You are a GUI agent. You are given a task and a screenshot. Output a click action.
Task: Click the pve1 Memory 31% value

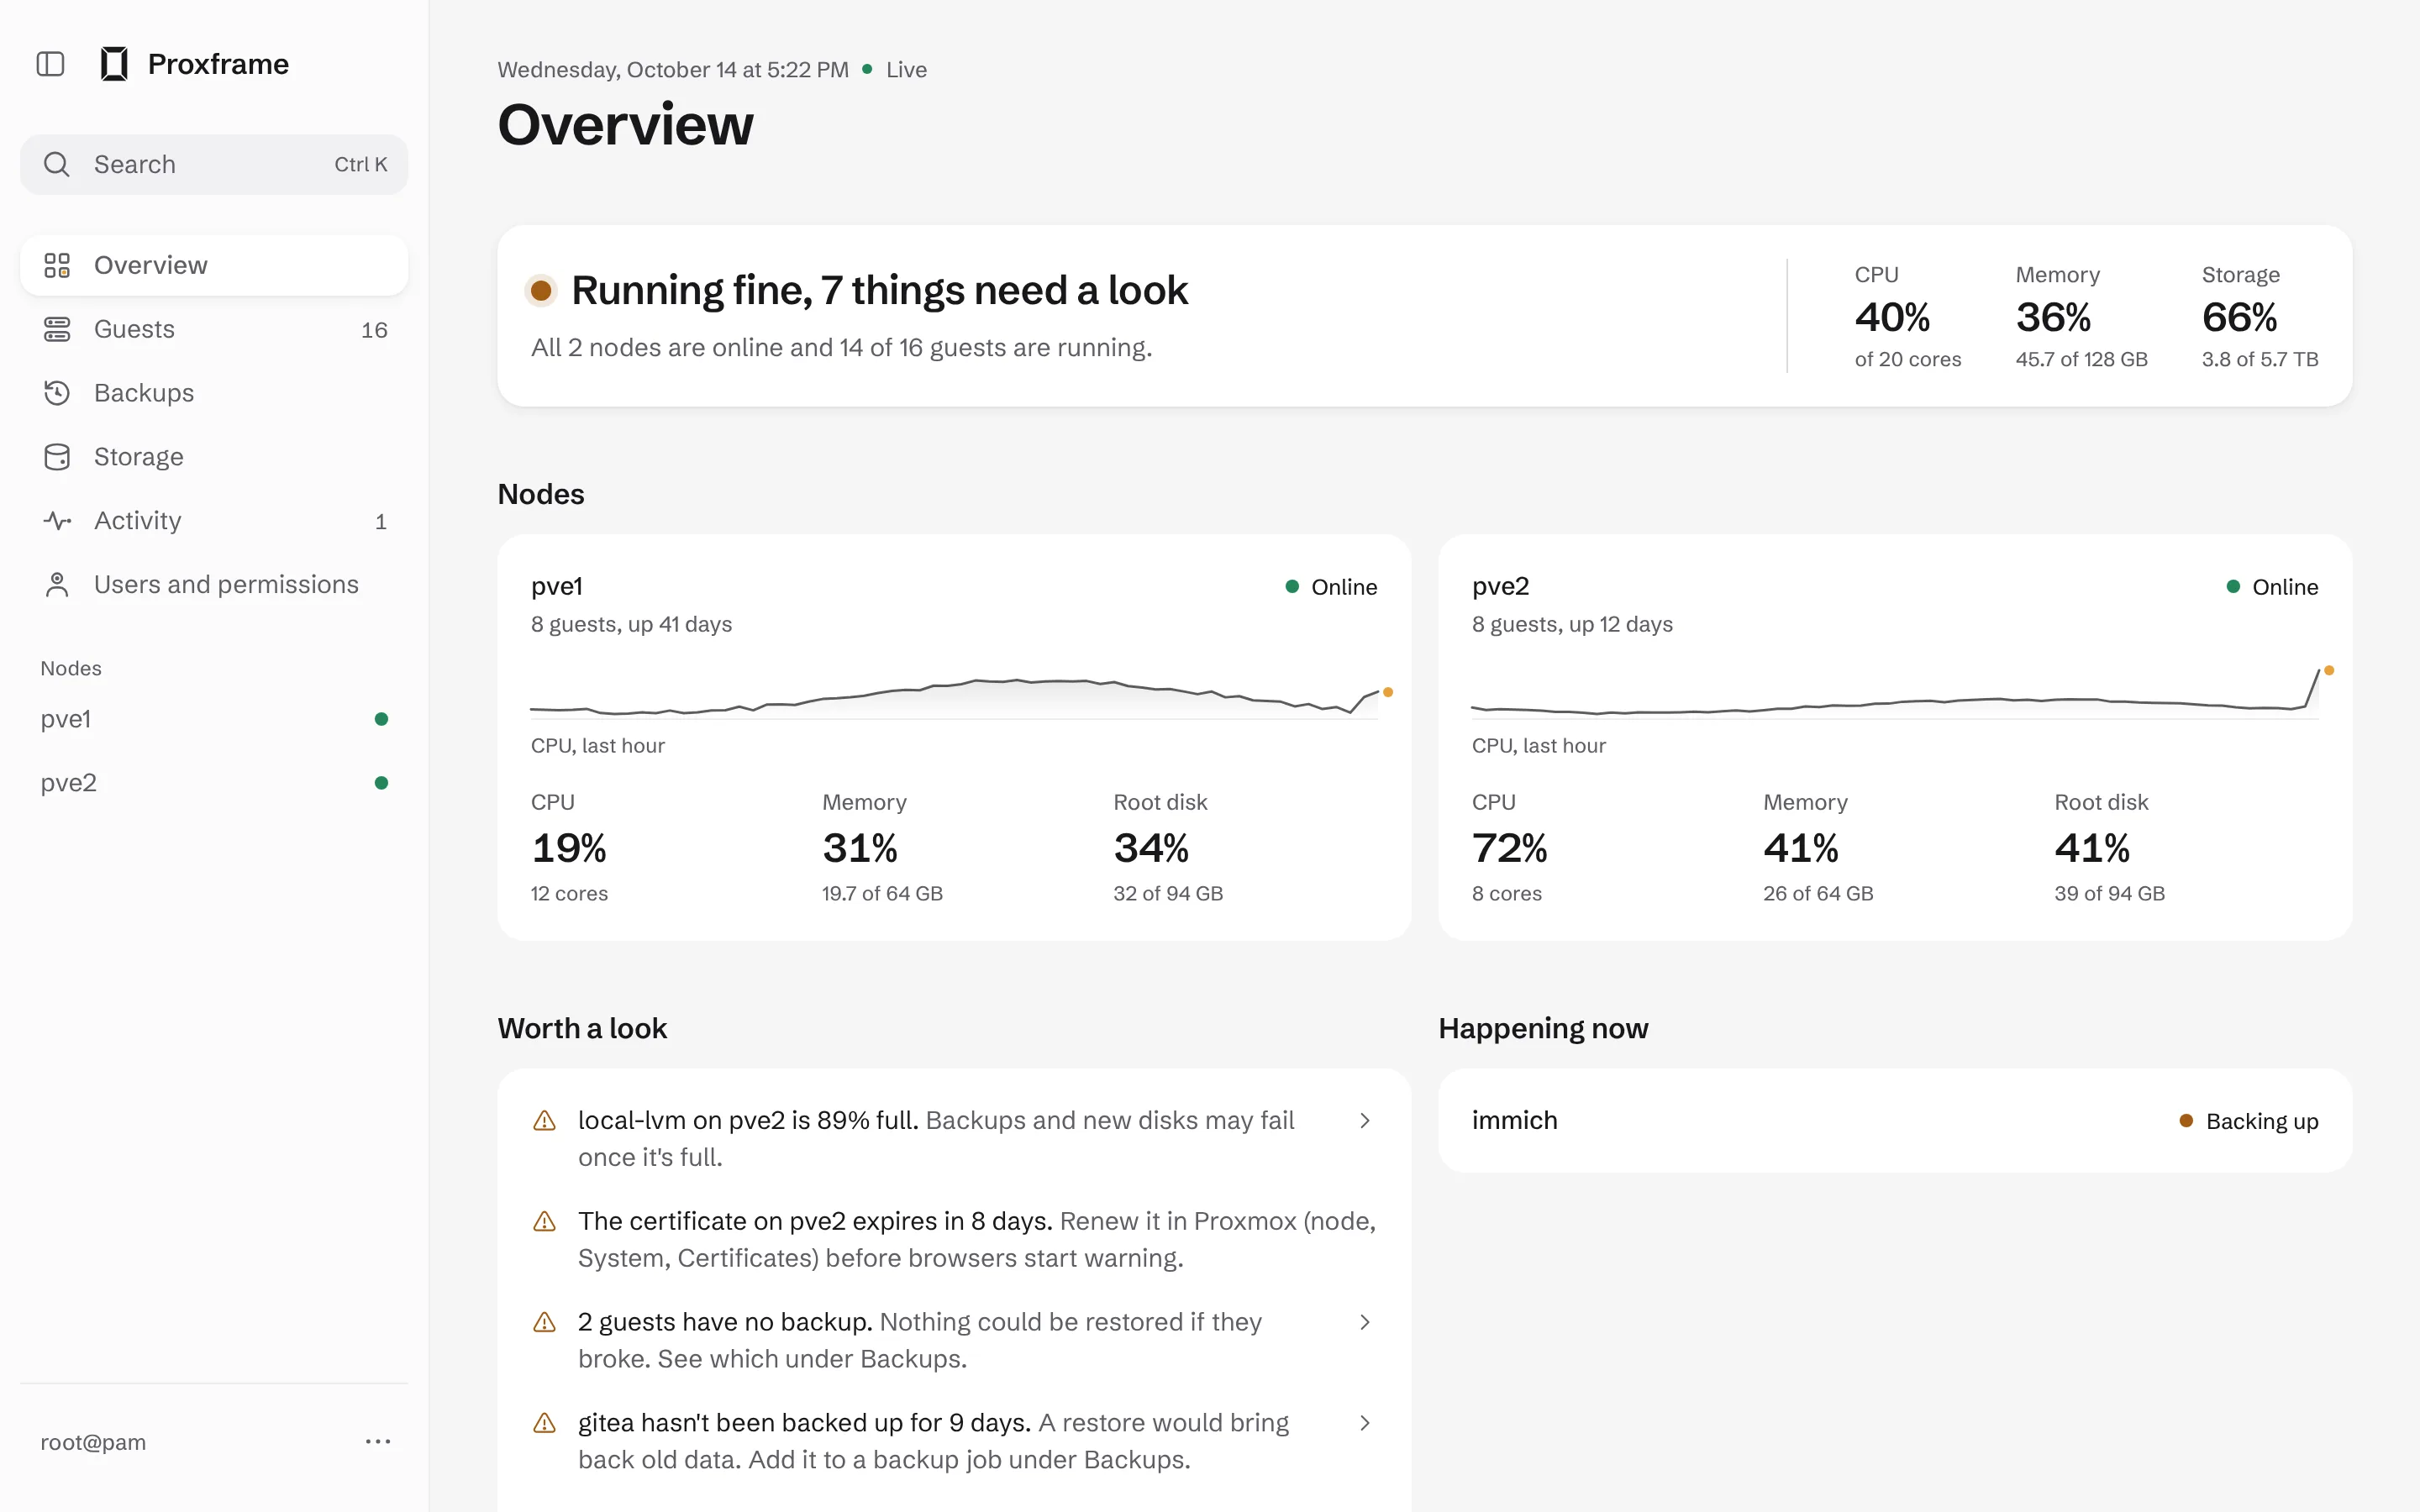[x=860, y=848]
